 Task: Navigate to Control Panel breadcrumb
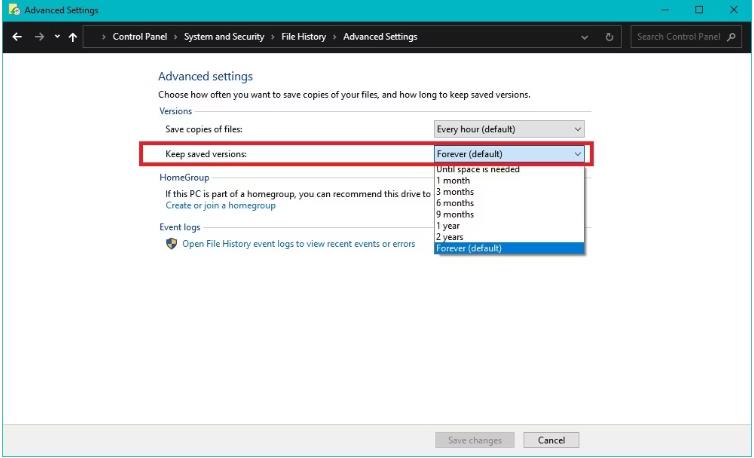coord(140,37)
